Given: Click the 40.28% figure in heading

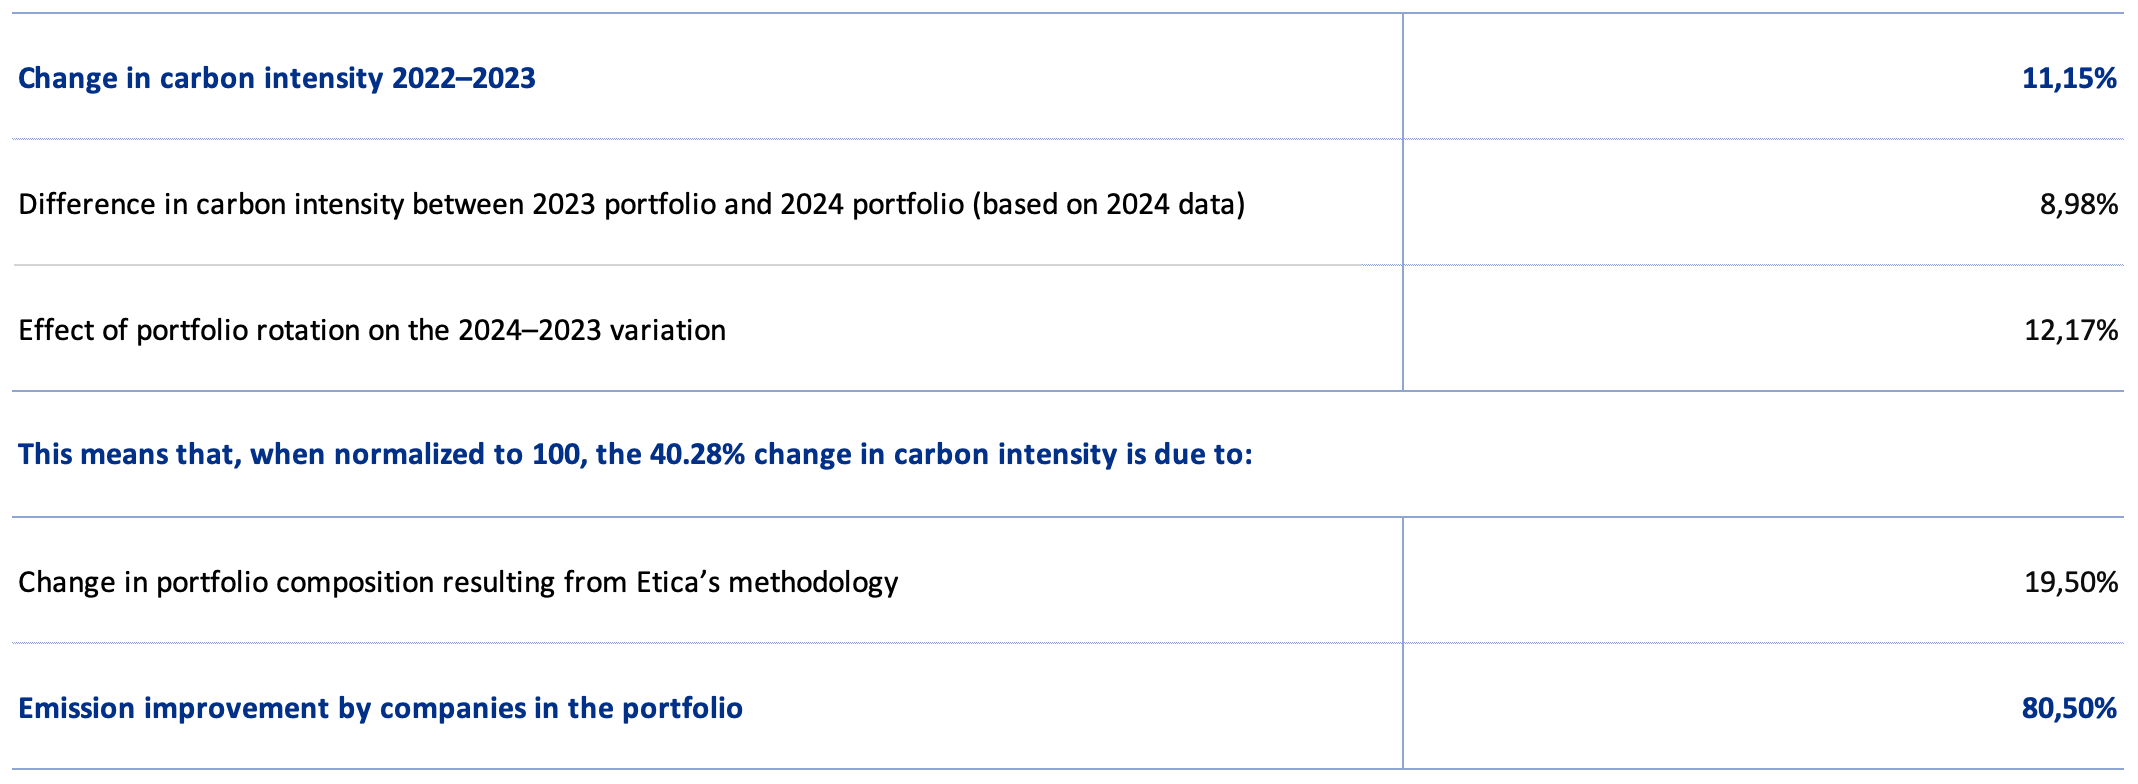Looking at the screenshot, I should pos(697,455).
